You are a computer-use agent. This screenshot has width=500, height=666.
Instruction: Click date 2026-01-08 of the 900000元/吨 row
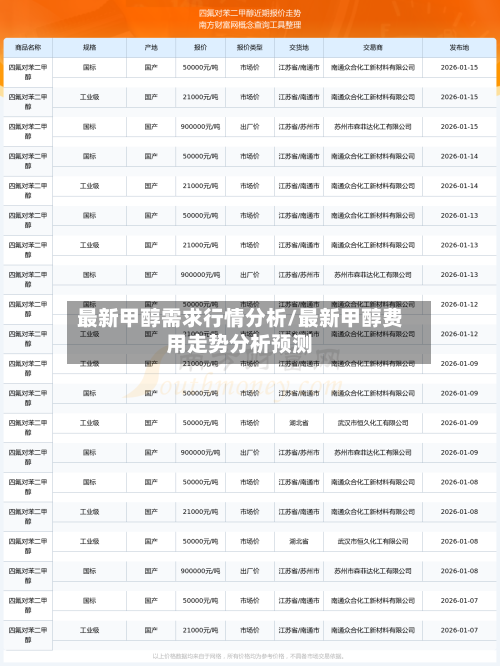[459, 571]
